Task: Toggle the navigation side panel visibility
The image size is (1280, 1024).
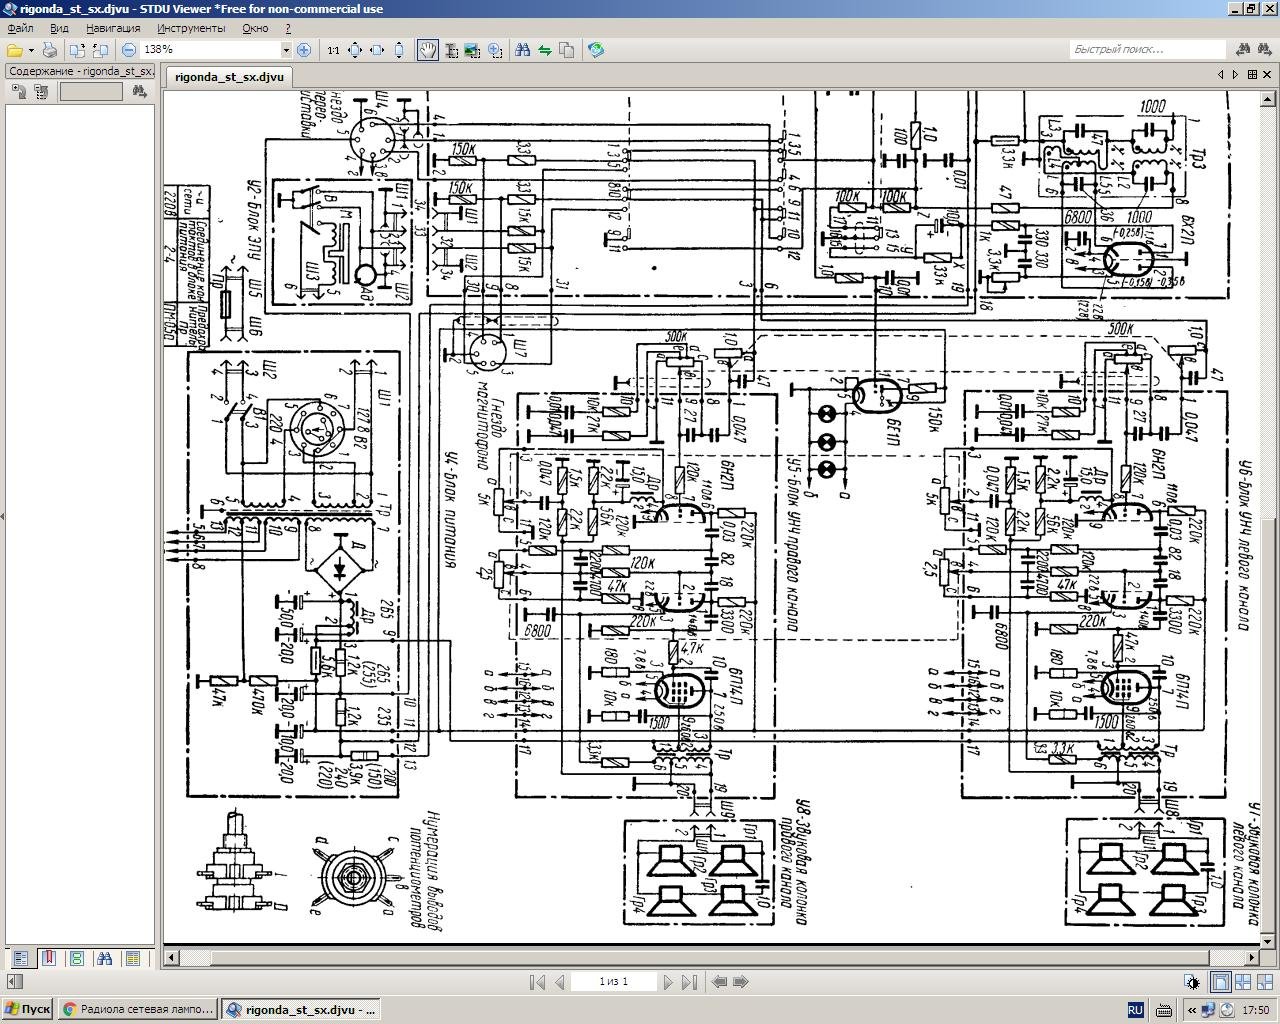Action: pyautogui.click(x=14, y=983)
